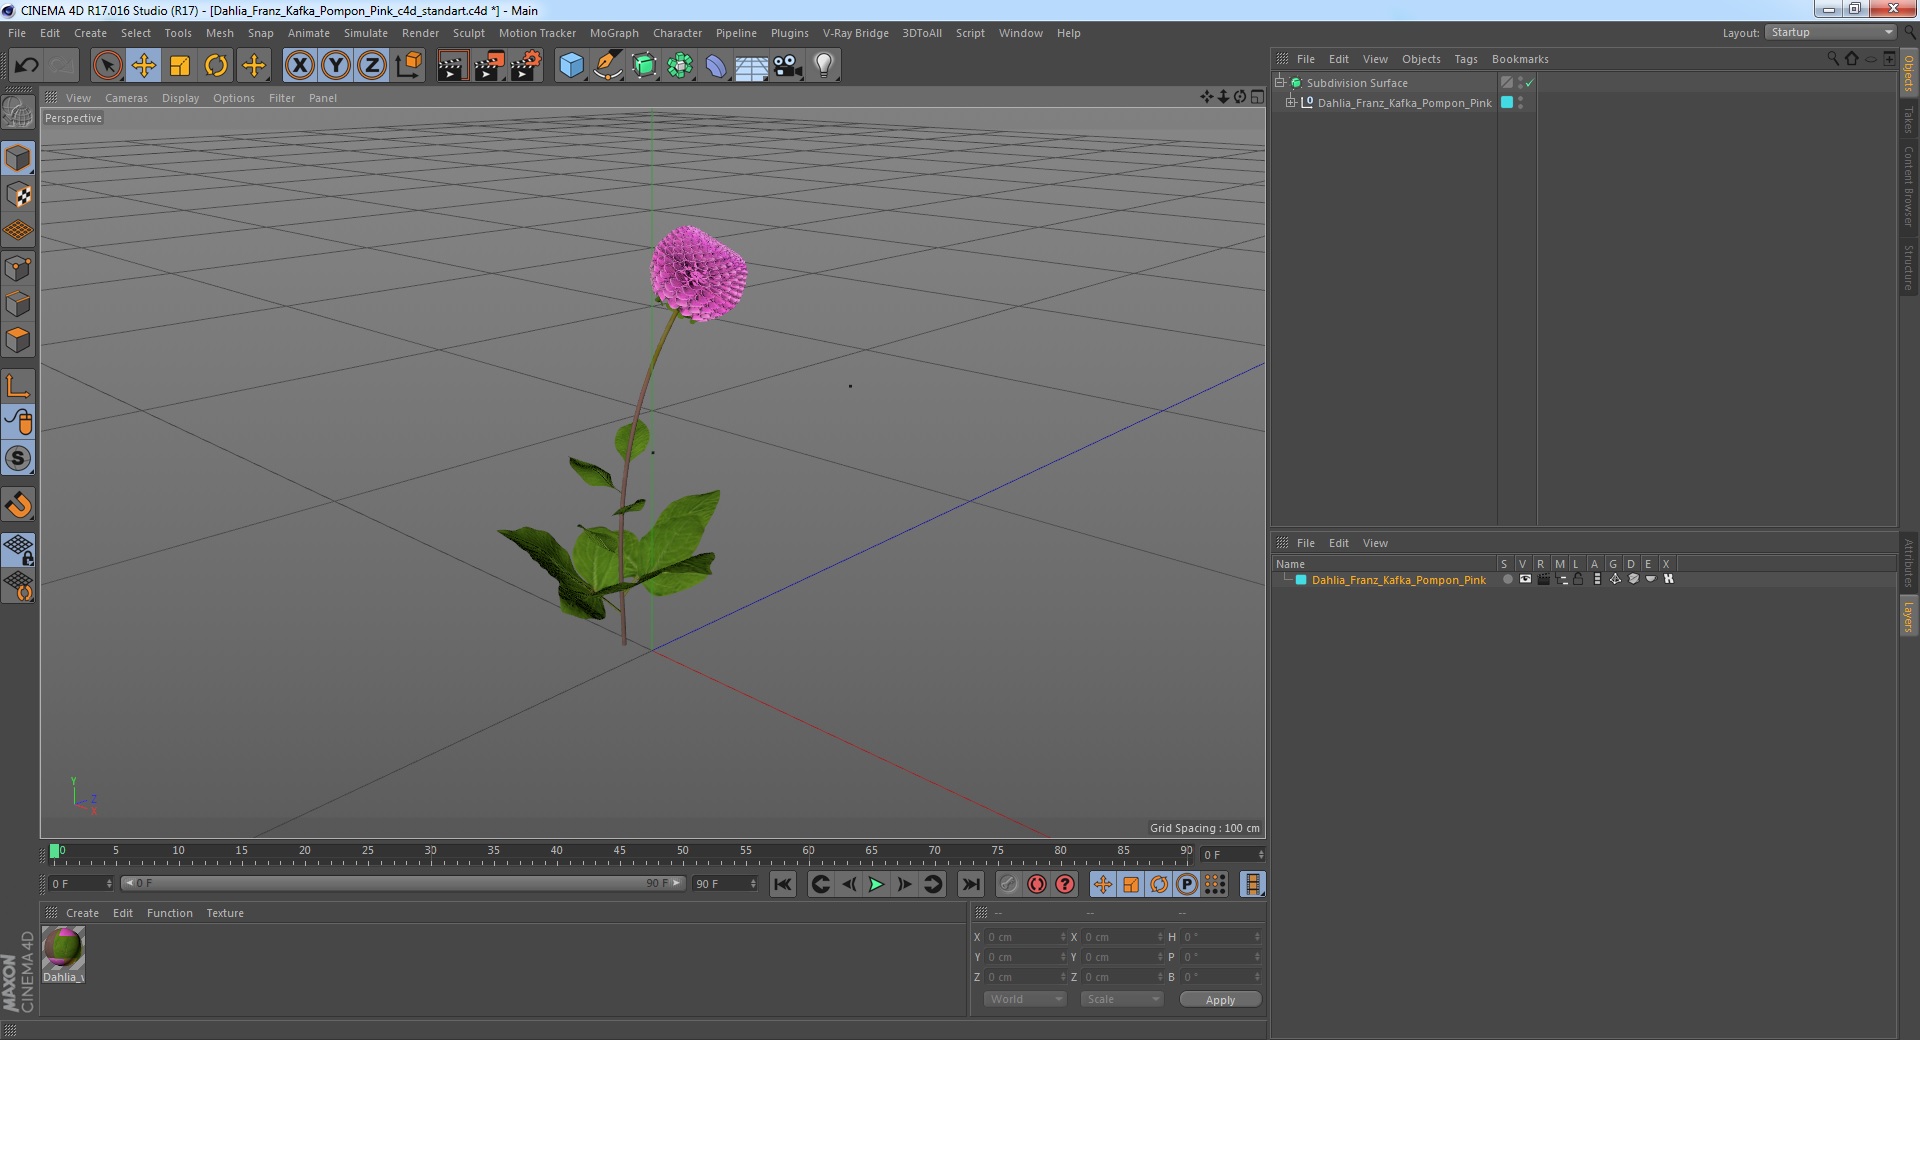The image size is (1920, 1158).
Task: Open the Structure side tab
Action: click(x=1909, y=267)
